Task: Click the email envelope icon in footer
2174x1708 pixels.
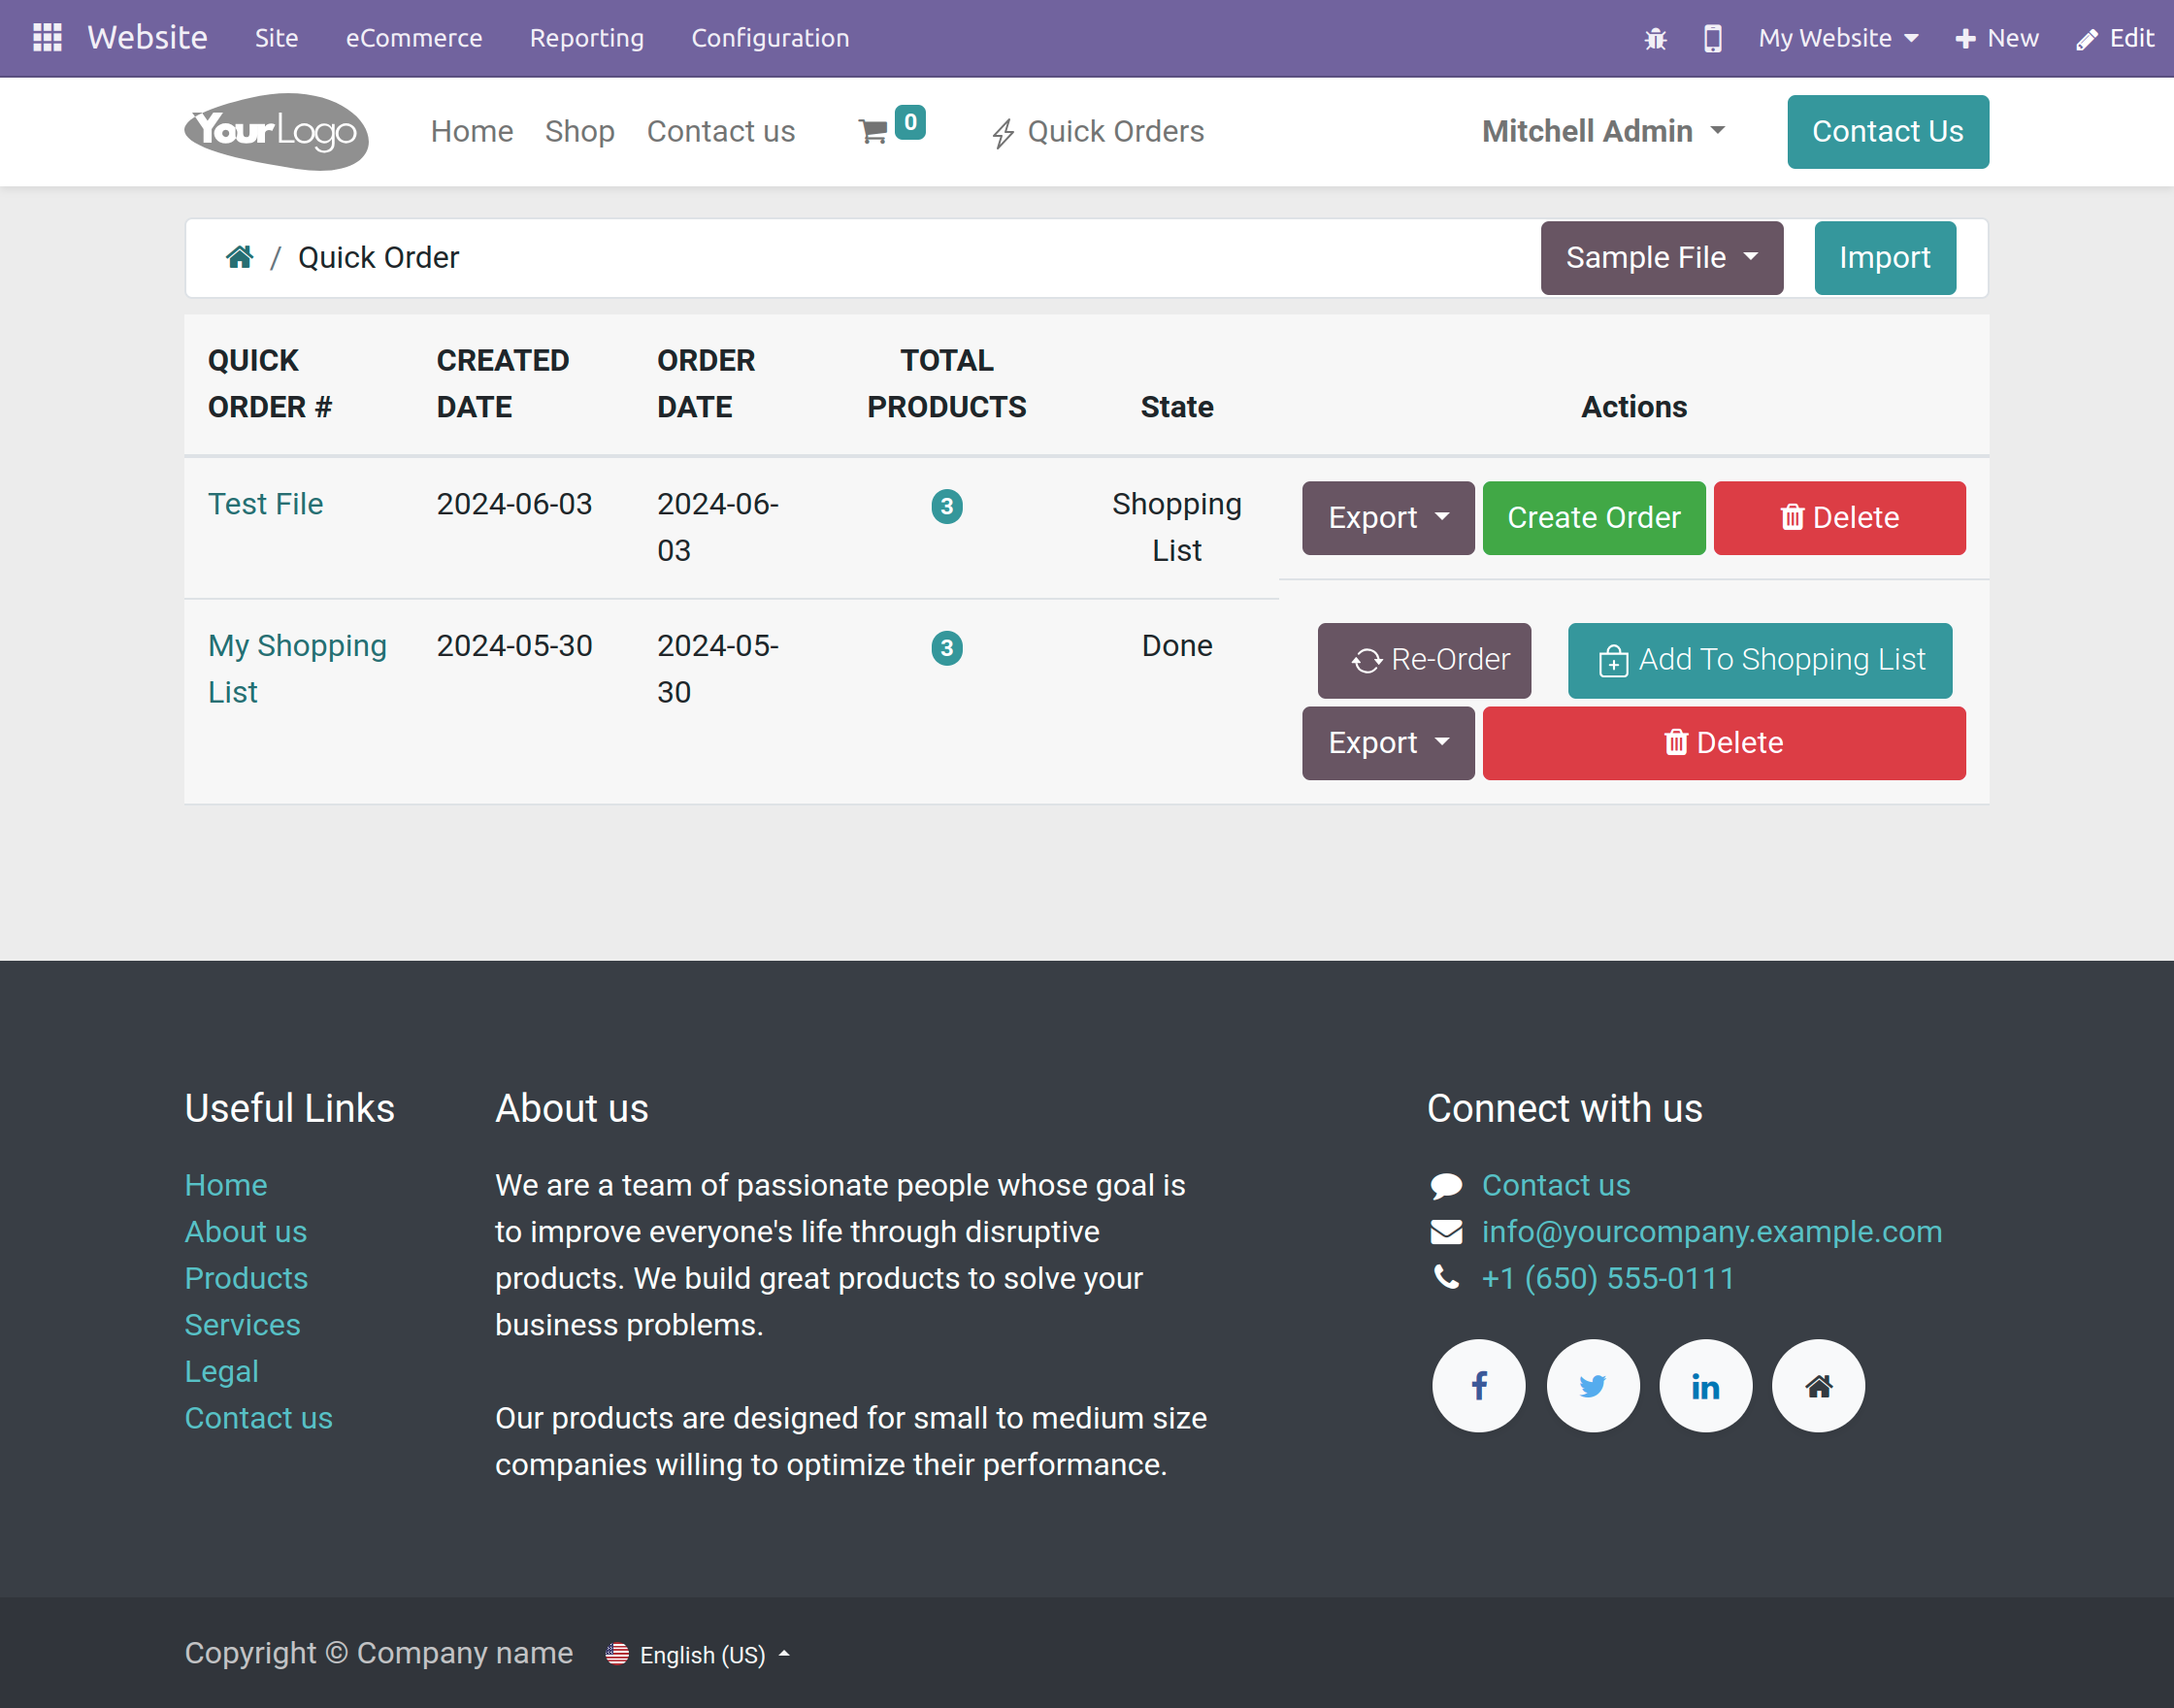Action: pyautogui.click(x=1447, y=1231)
